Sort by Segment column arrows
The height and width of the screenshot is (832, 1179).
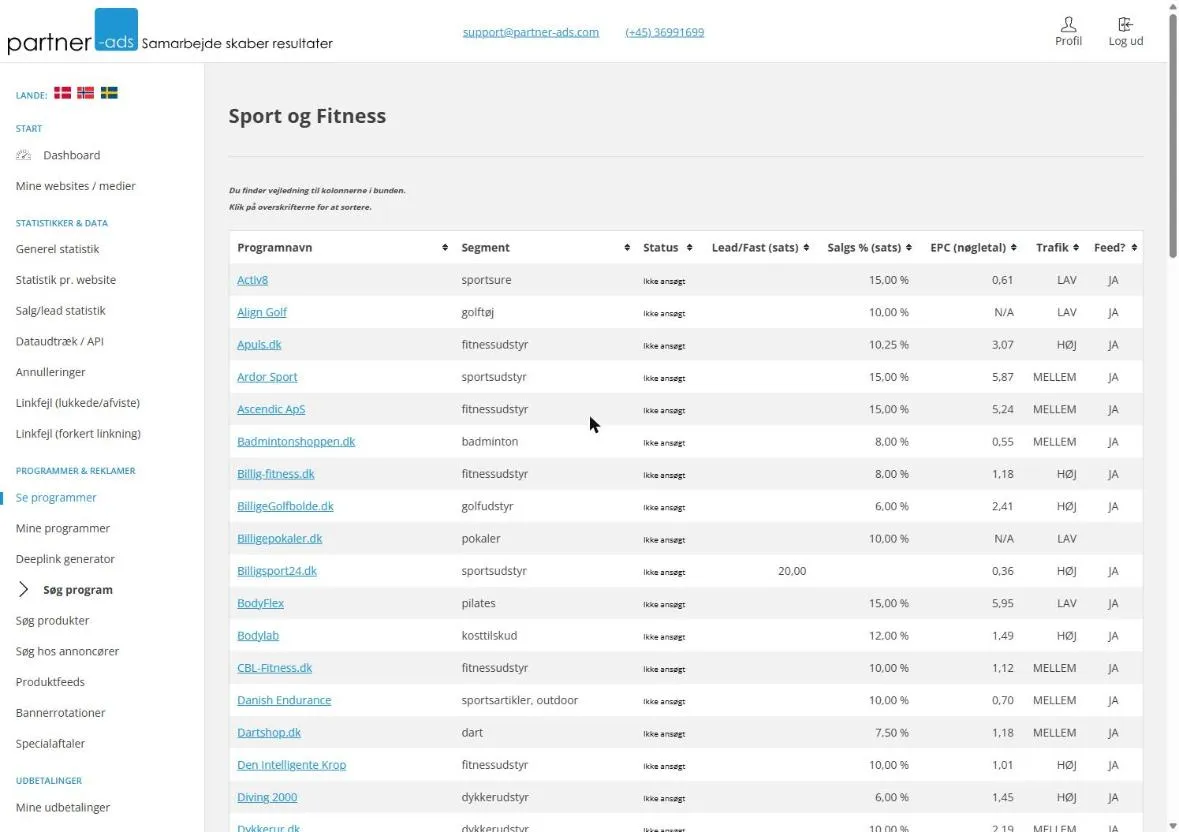pyautogui.click(x=627, y=247)
